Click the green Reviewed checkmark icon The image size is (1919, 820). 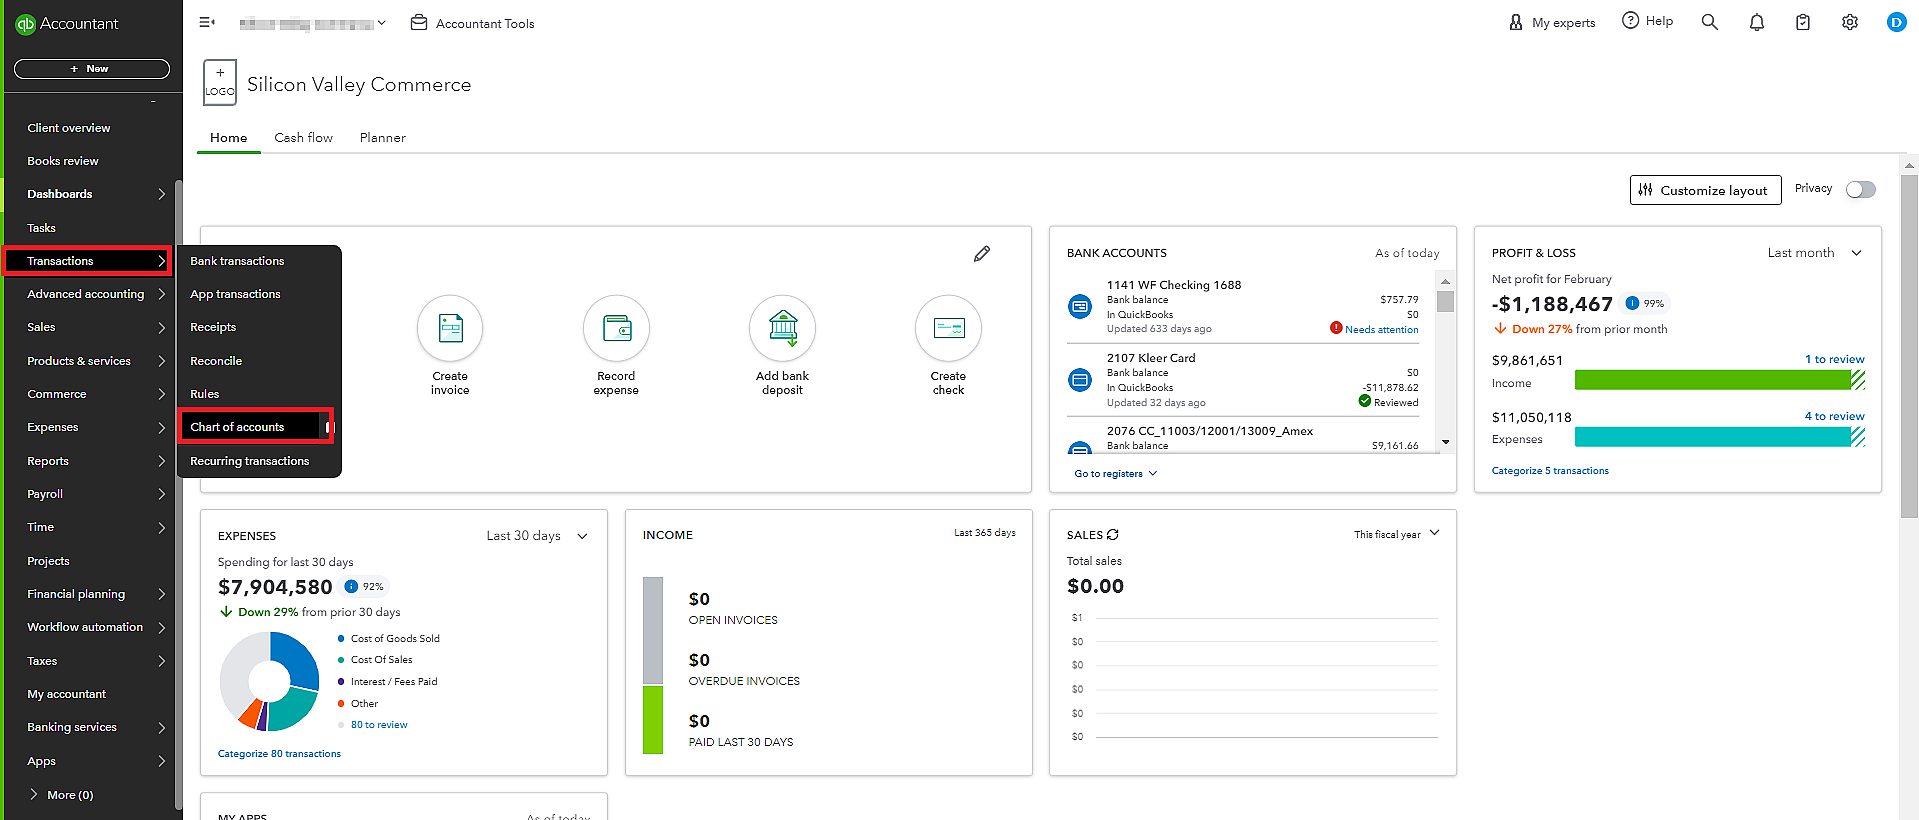(x=1365, y=401)
